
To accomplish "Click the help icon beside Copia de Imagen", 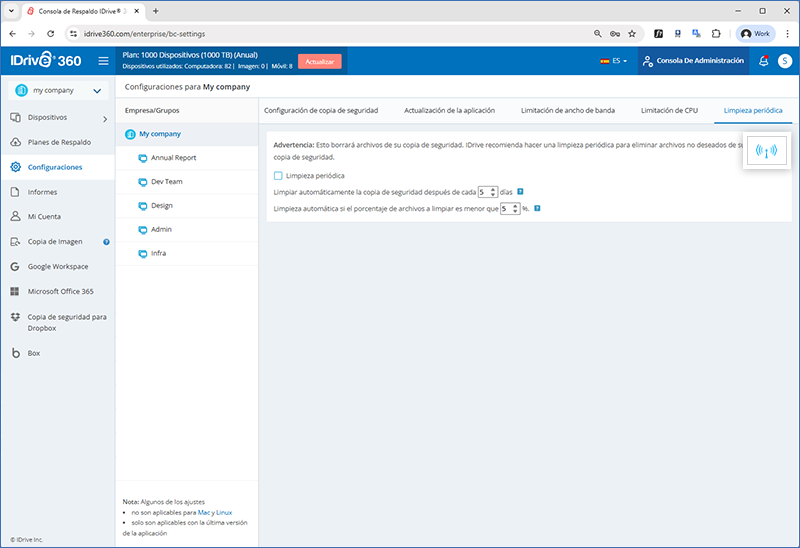I will tap(106, 241).
